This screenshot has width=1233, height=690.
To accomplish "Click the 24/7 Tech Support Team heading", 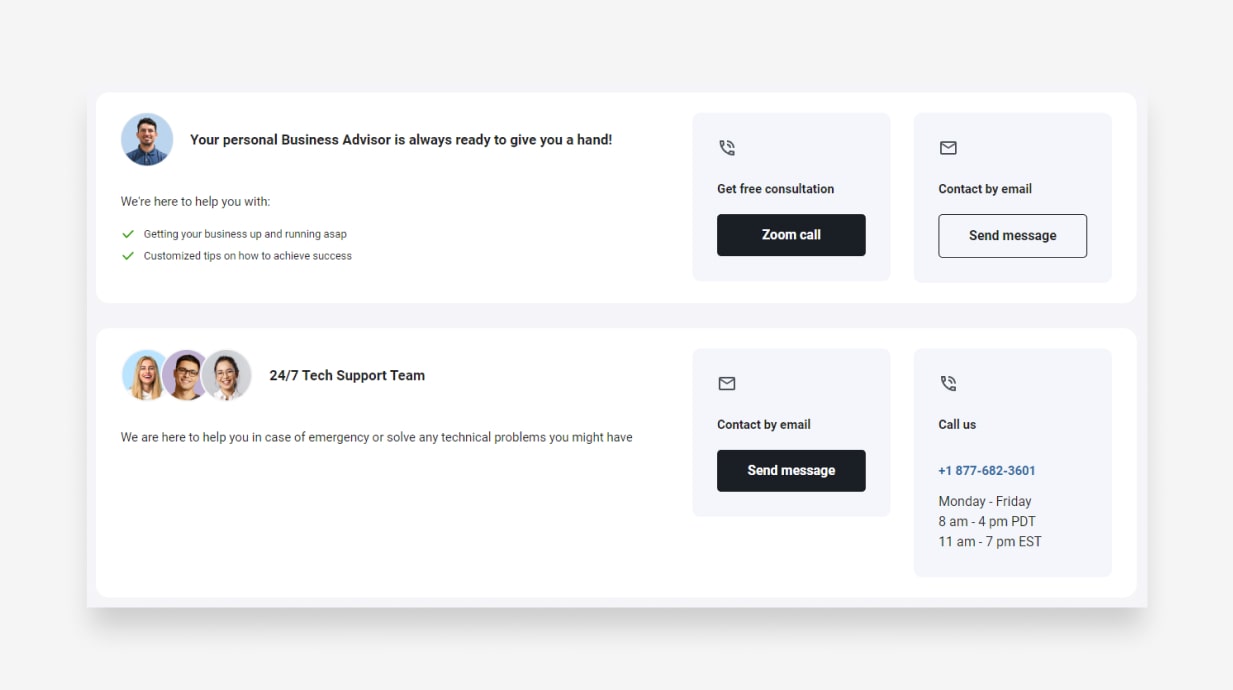I will point(347,376).
